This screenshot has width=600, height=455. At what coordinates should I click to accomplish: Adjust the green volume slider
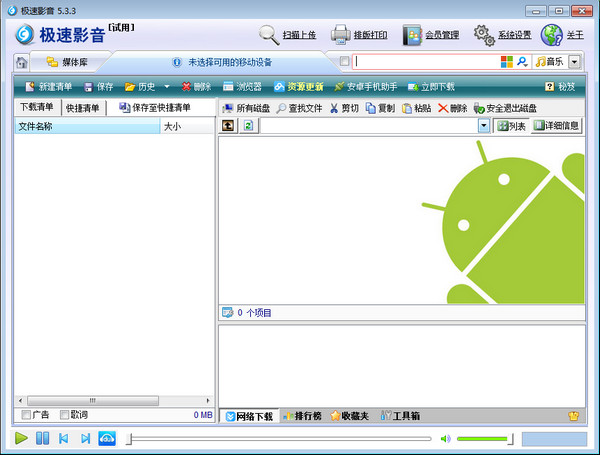[484, 438]
